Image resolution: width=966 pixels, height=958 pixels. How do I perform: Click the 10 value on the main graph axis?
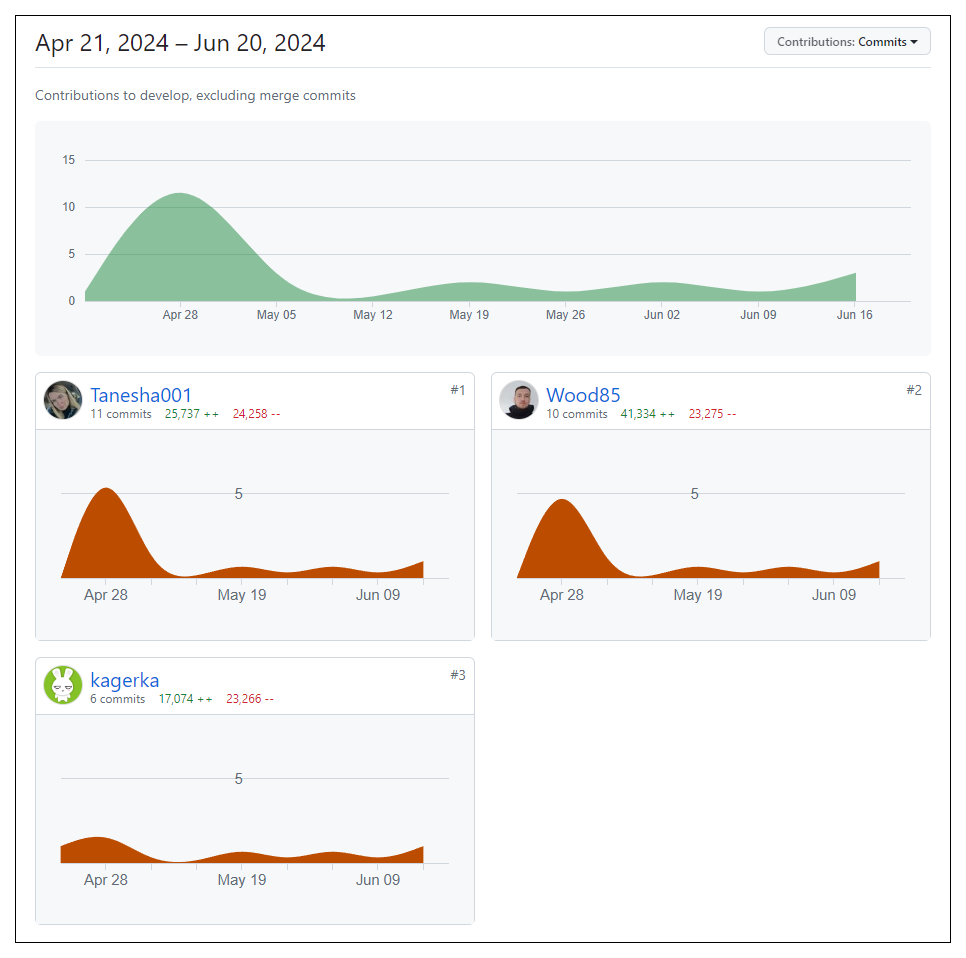(68, 207)
